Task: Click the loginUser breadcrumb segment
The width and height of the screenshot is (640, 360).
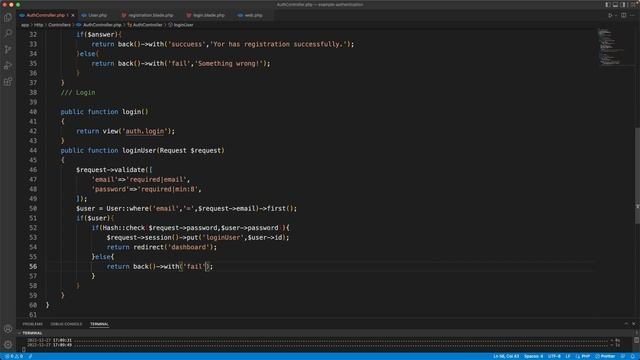Action: click(x=183, y=25)
